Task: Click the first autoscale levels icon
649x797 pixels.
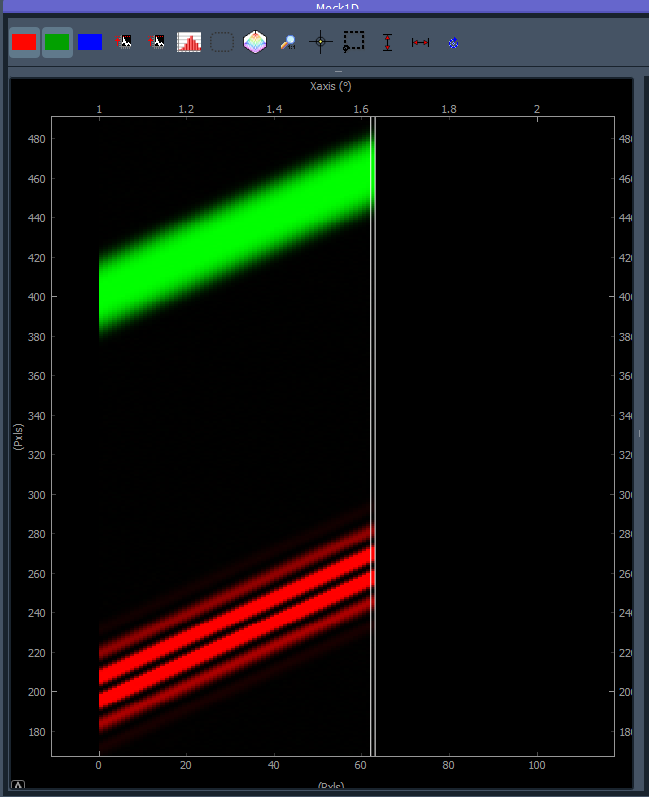Action: [x=123, y=42]
